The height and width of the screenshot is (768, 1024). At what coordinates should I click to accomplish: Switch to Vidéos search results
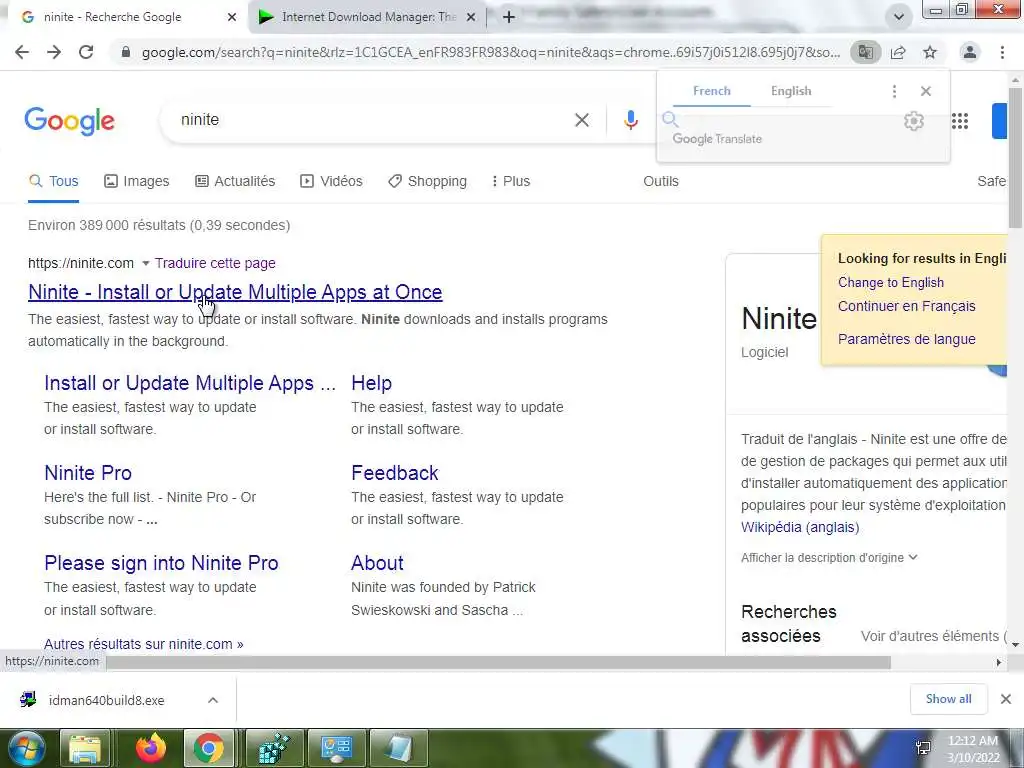coord(331,182)
